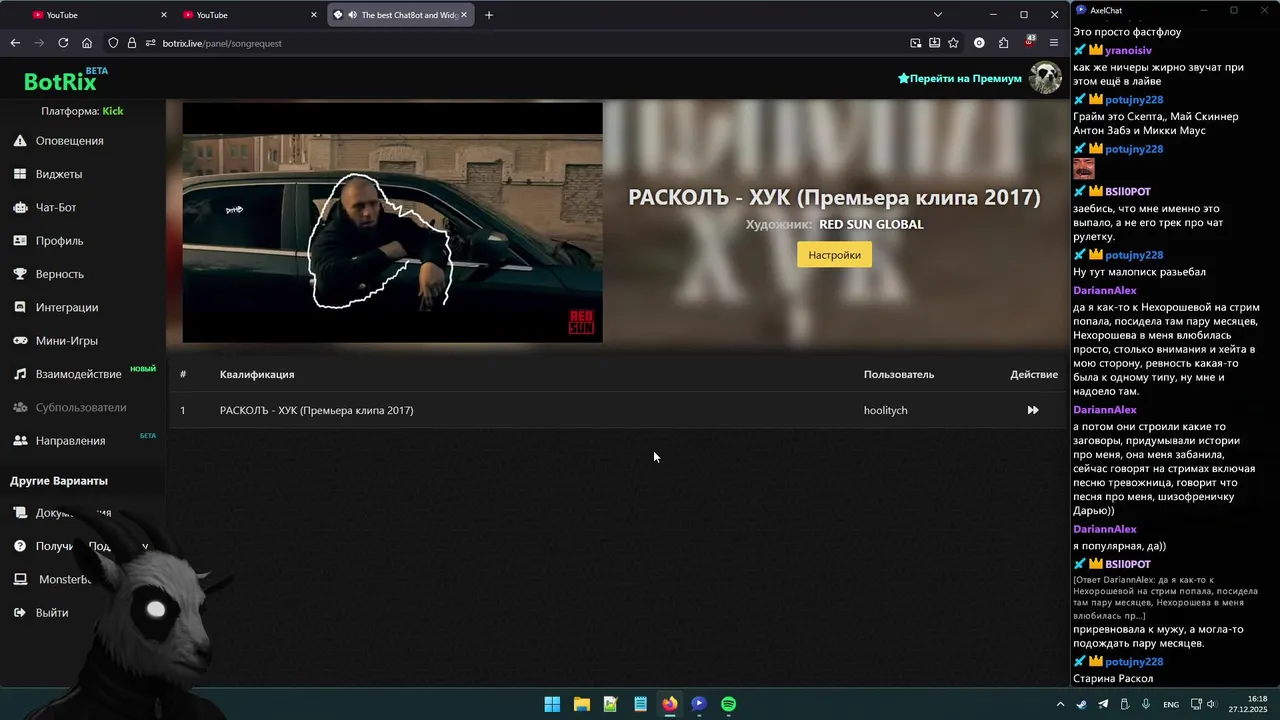Open a new browser tab
Screen dimensions: 1280x720
(x=489, y=15)
